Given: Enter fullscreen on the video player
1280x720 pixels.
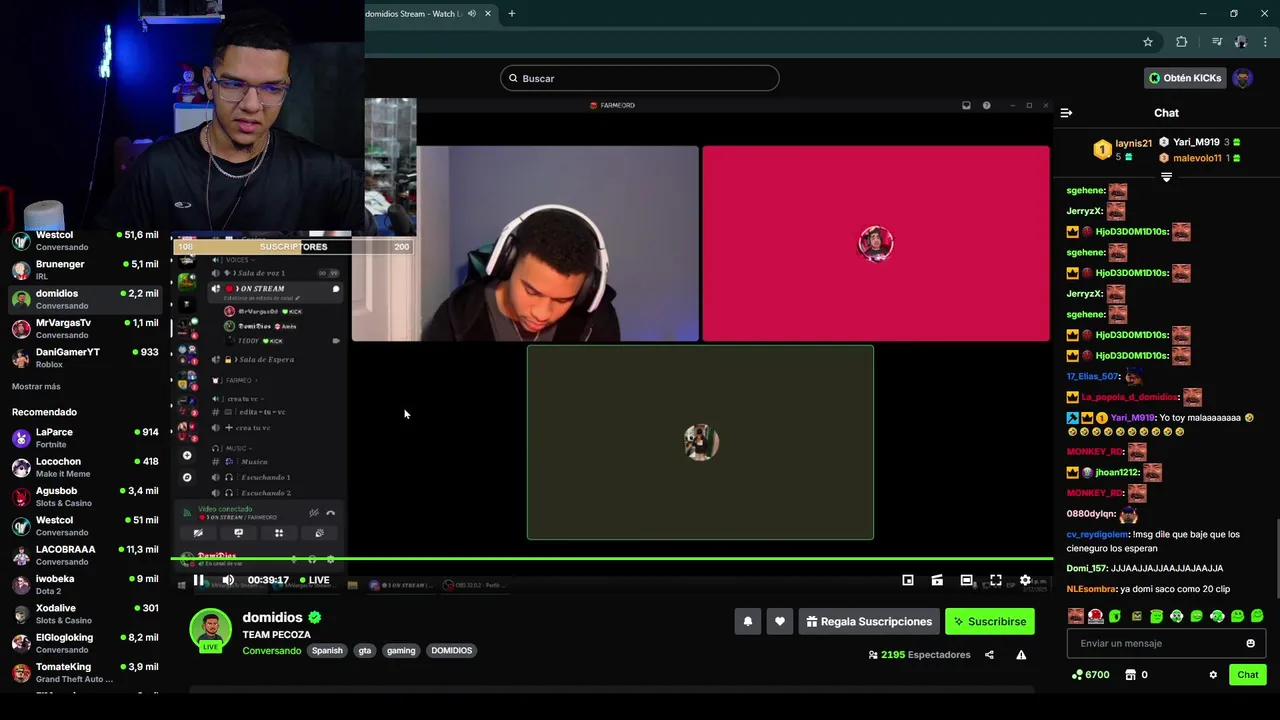Looking at the screenshot, I should tap(996, 580).
